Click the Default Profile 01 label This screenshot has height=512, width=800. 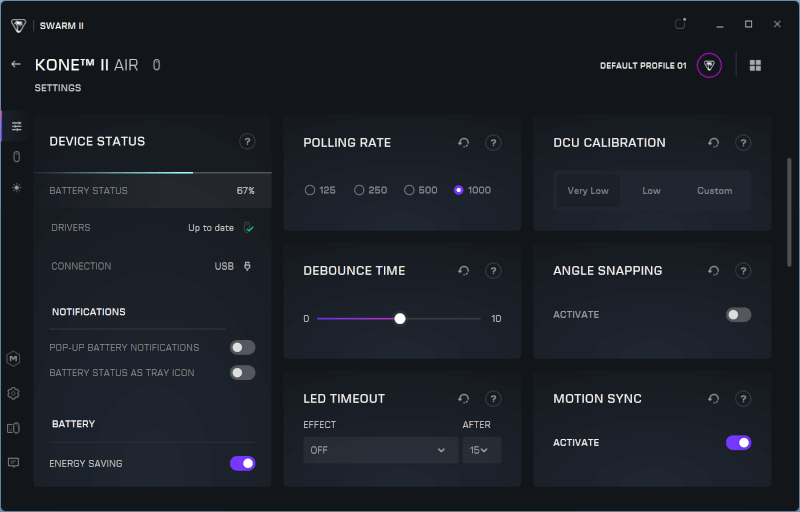[x=643, y=66]
